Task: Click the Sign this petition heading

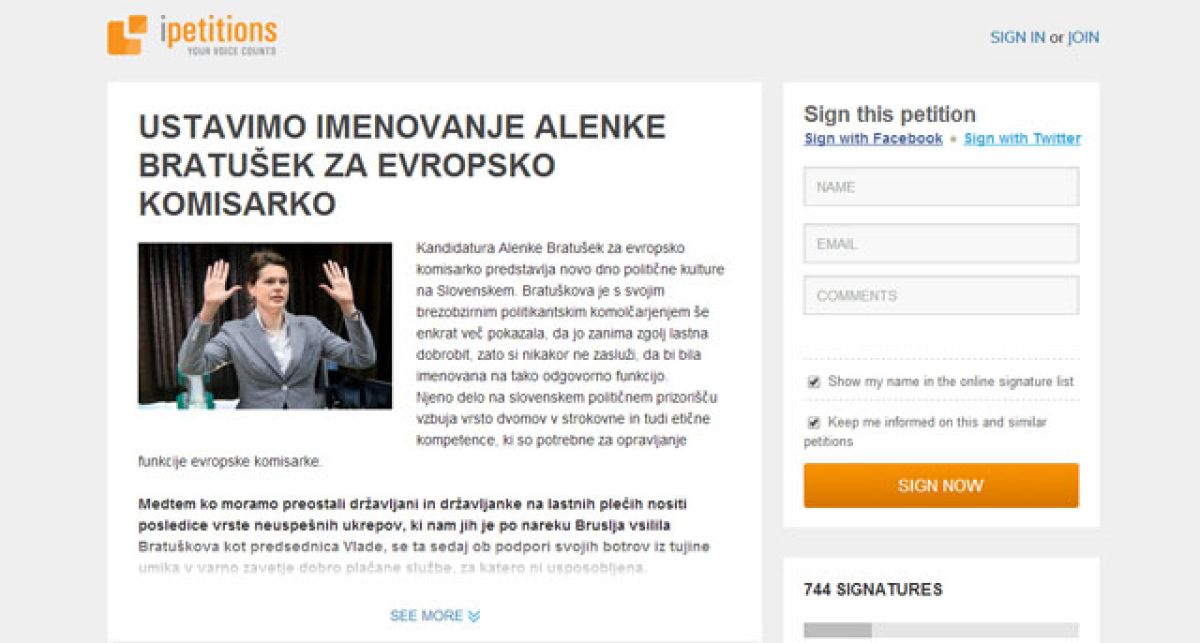Action: 890,114
